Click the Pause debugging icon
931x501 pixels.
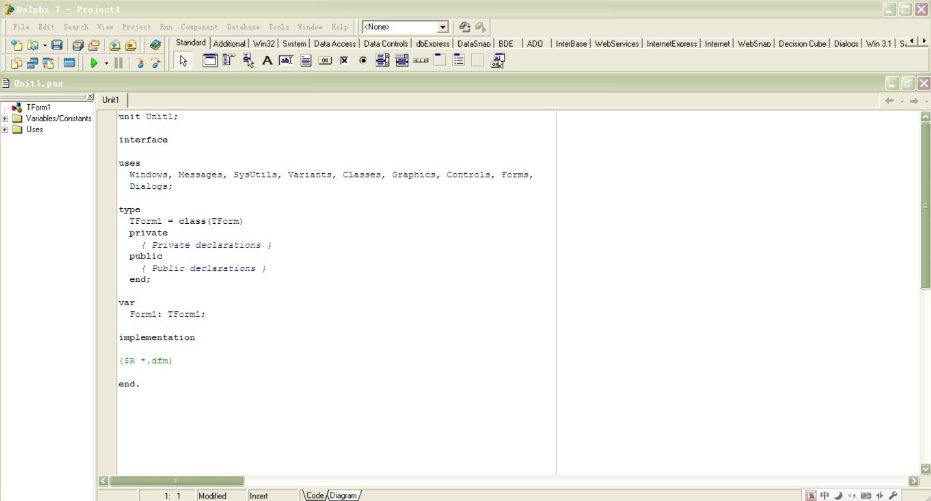[118, 63]
